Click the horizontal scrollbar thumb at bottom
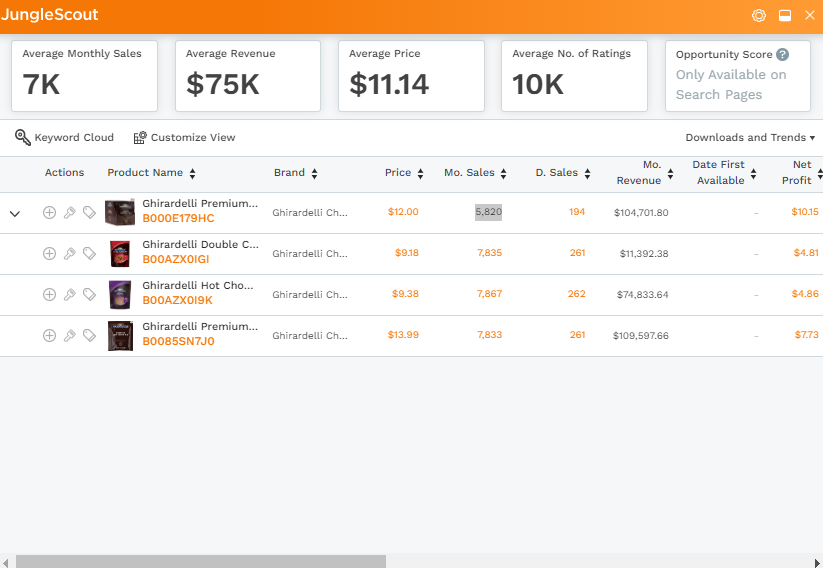Screen dimensions: 823x568 point(201,561)
